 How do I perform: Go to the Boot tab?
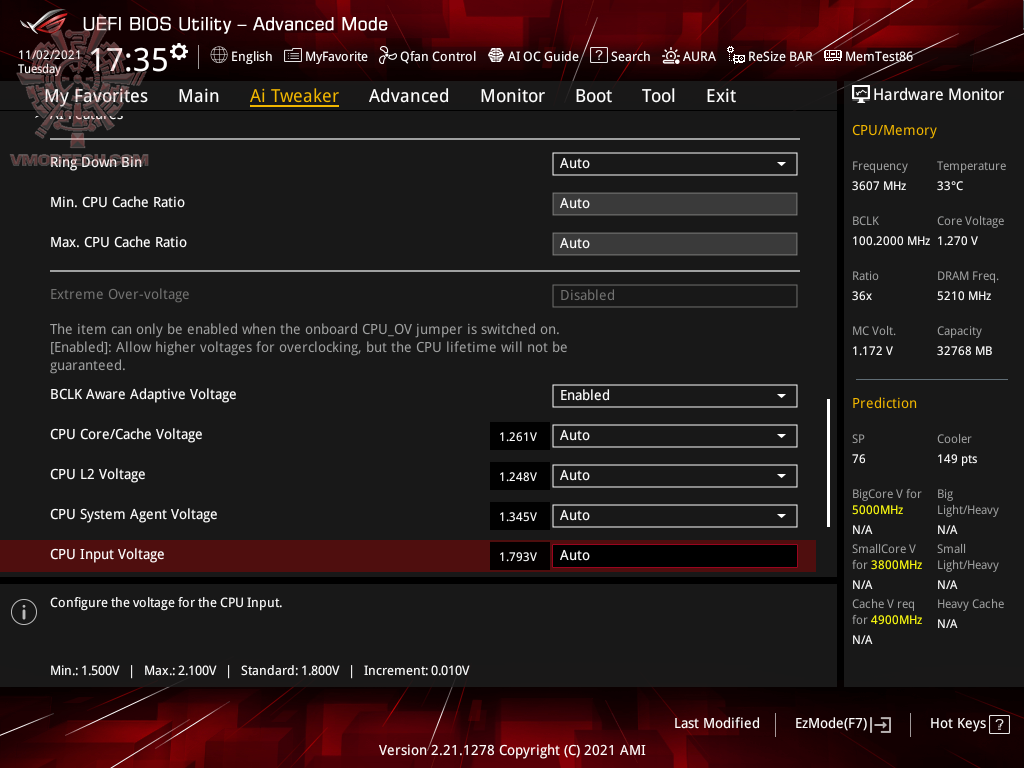(x=594, y=96)
